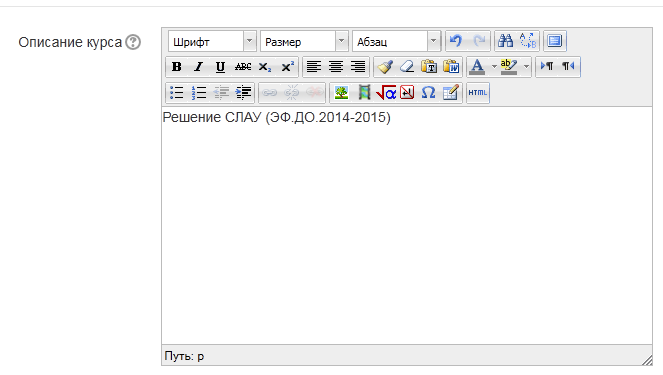Insert an image with tree icon
The width and height of the screenshot is (663, 375).
341,93
